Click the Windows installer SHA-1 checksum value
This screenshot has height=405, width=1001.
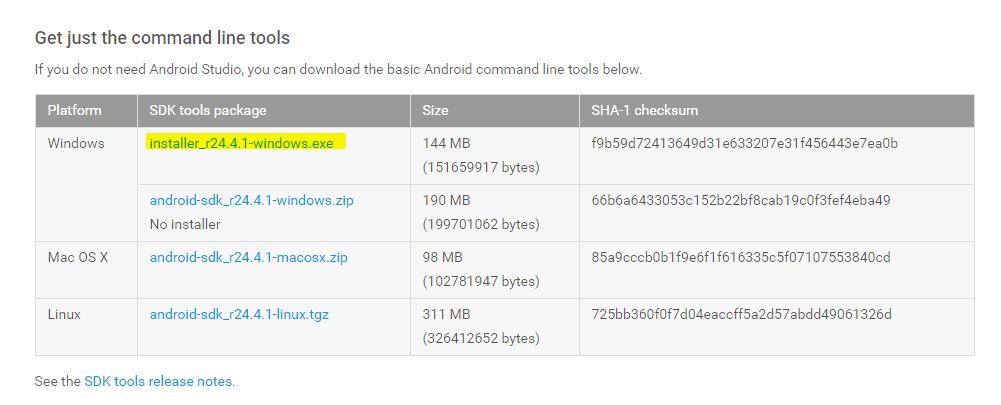(x=745, y=143)
